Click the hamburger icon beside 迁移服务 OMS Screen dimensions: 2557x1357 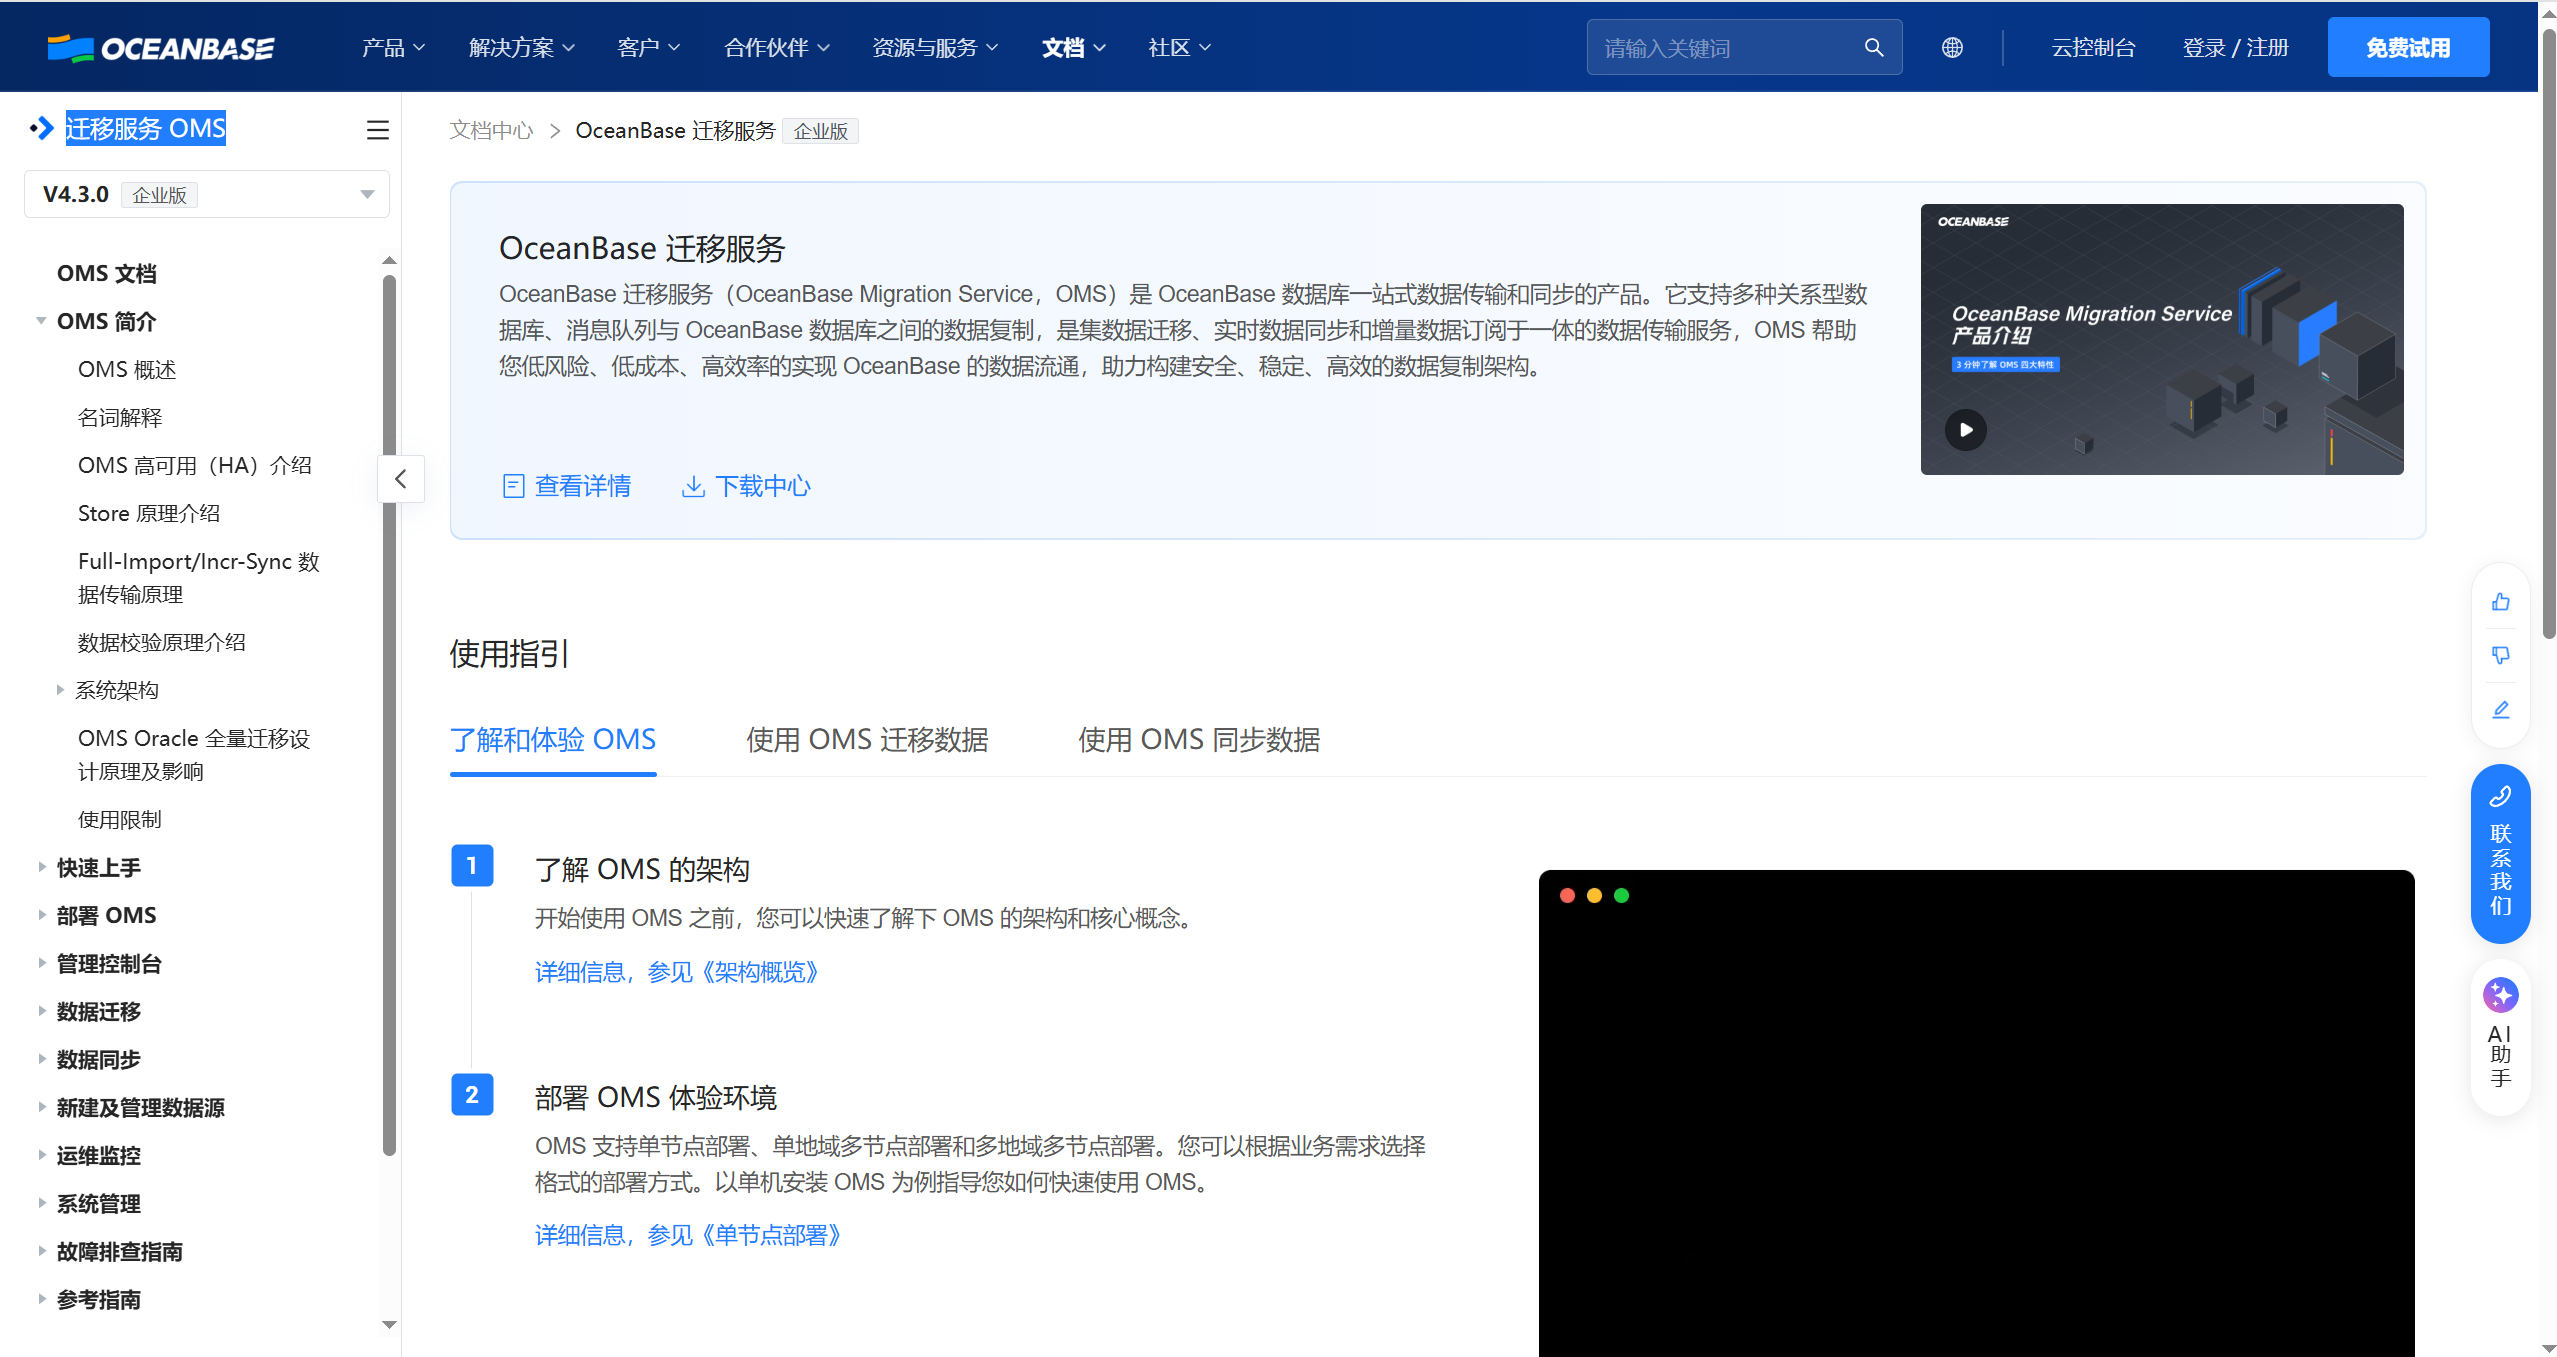click(377, 130)
